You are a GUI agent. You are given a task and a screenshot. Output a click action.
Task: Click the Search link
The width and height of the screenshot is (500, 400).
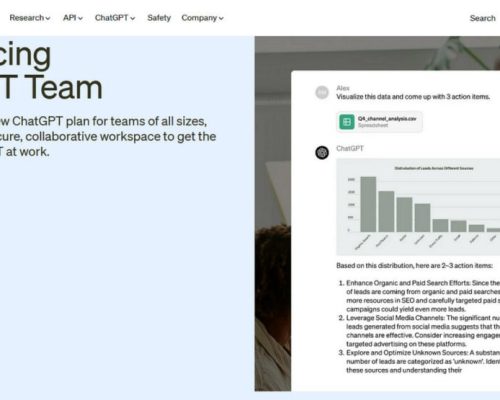tap(482, 18)
